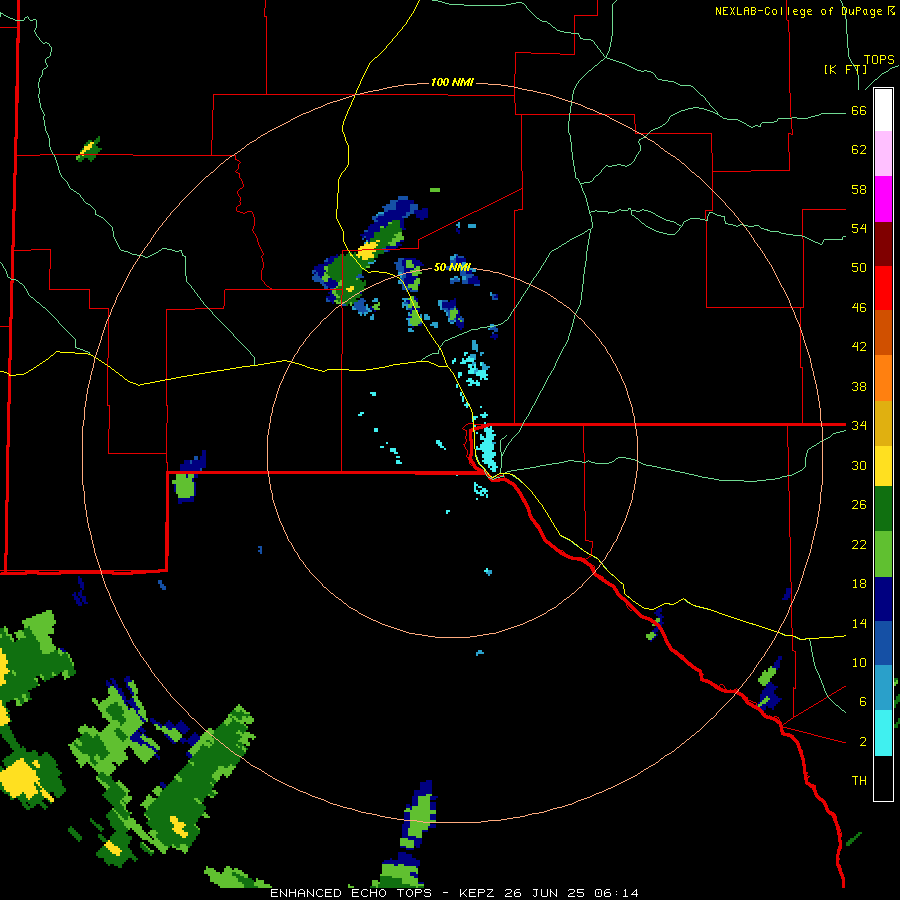This screenshot has width=900, height=900.
Task: Pick the magenta swatch in the legend
Action: pos(883,199)
